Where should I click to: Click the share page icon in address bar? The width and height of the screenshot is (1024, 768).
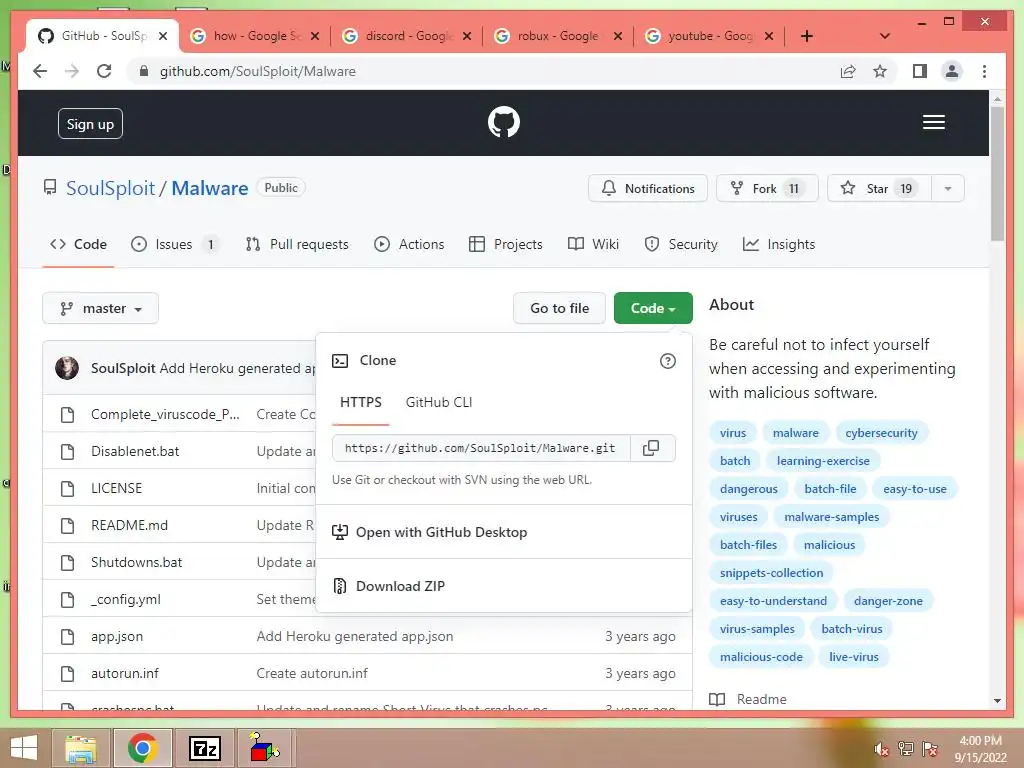click(x=848, y=71)
